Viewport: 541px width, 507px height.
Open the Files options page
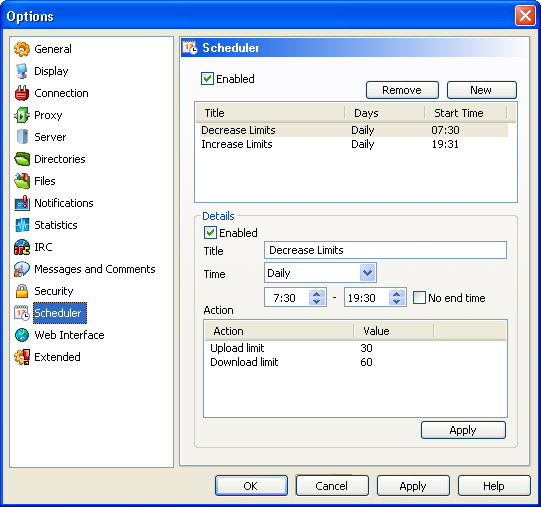pyautogui.click(x=45, y=181)
